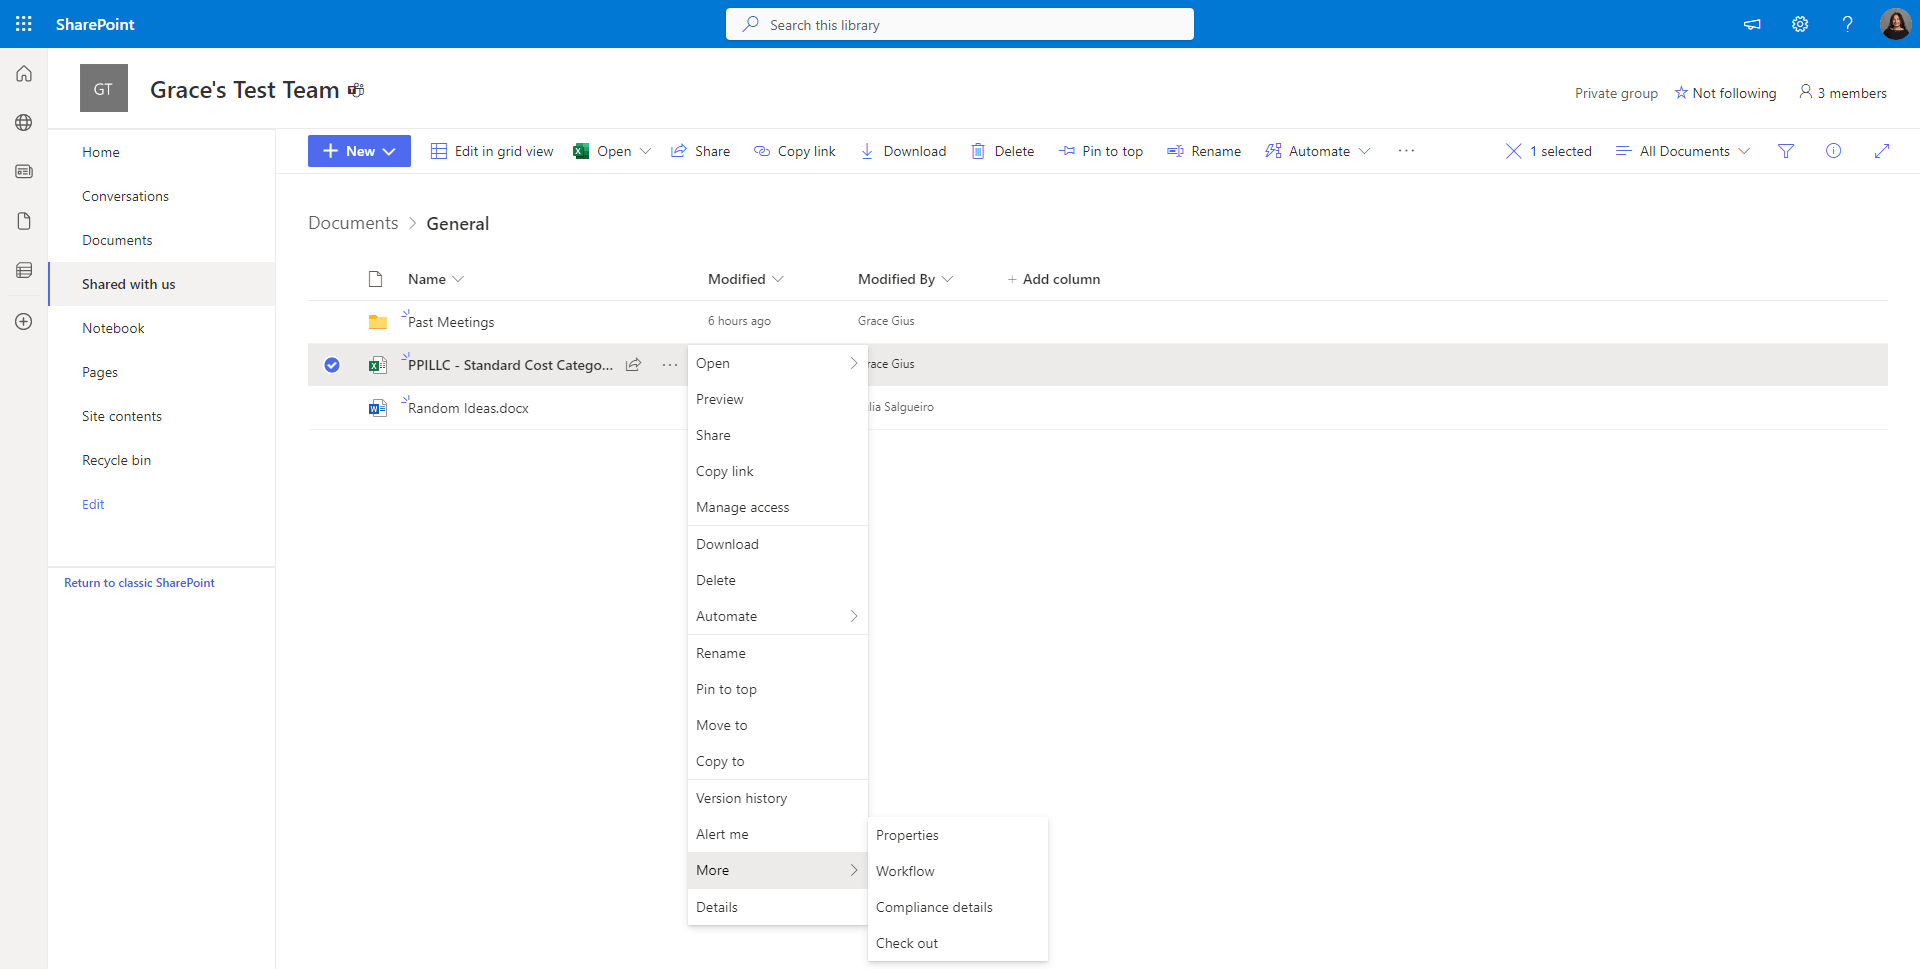Click the Create site plus icon

tap(24, 321)
